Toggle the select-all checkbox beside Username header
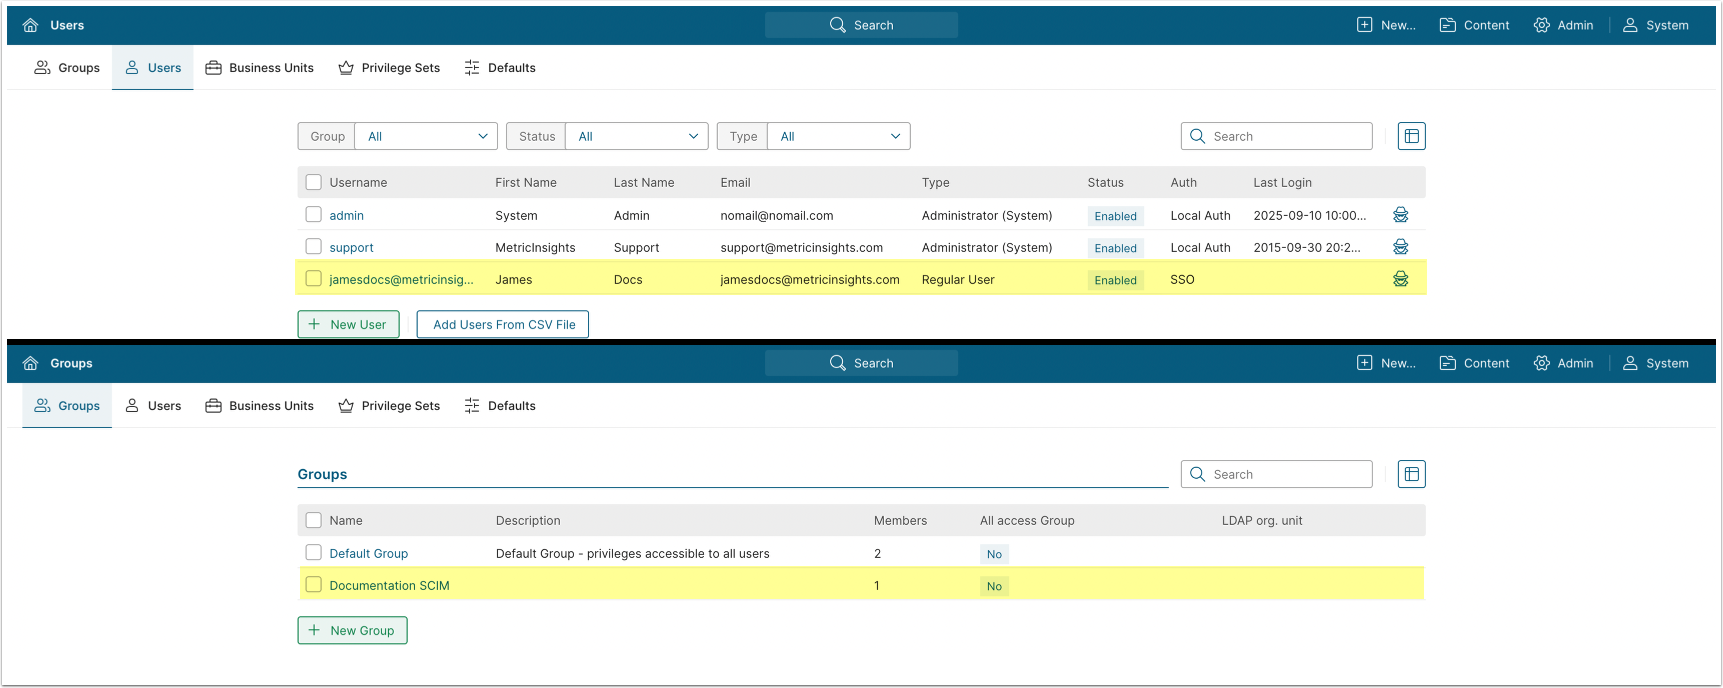The width and height of the screenshot is (1723, 688). click(314, 182)
